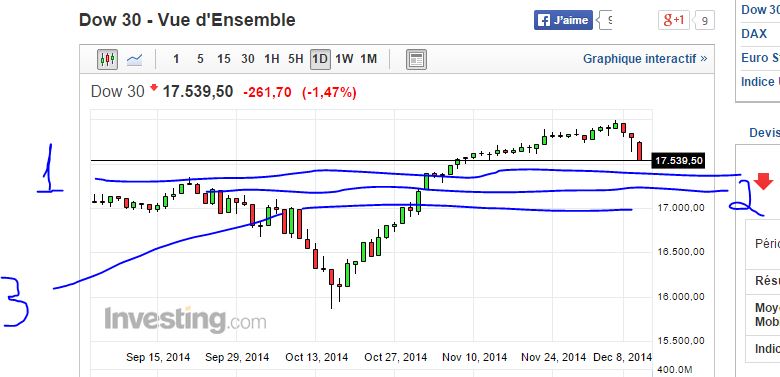Click the 16.500,00 axis label

click(681, 252)
